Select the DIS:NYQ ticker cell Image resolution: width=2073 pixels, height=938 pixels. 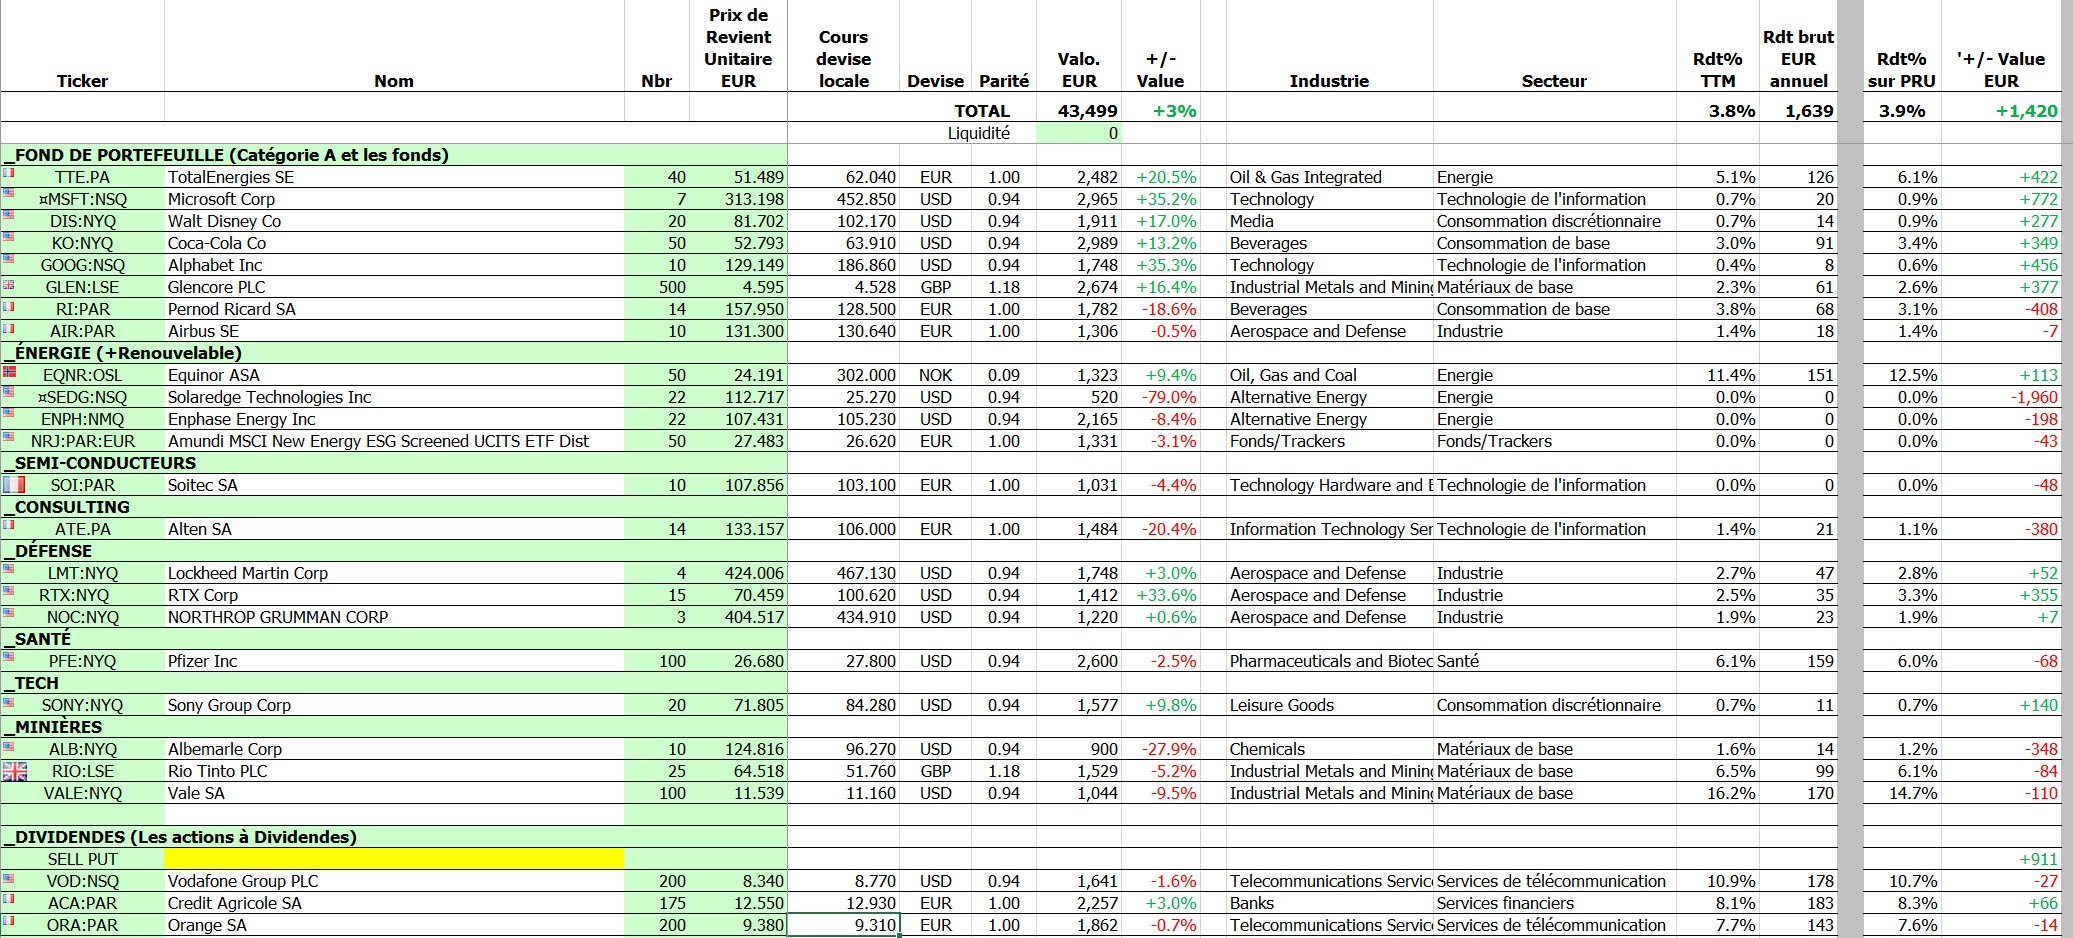[82, 221]
